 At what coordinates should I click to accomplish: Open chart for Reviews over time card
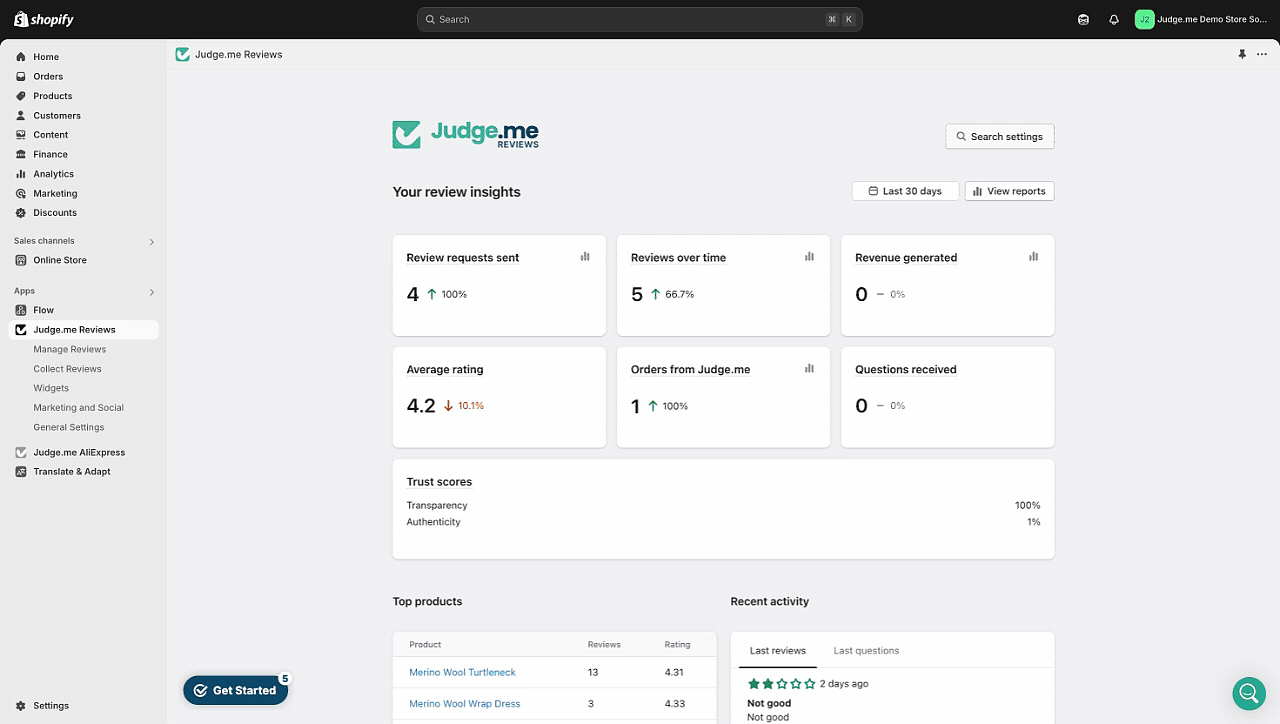point(809,257)
